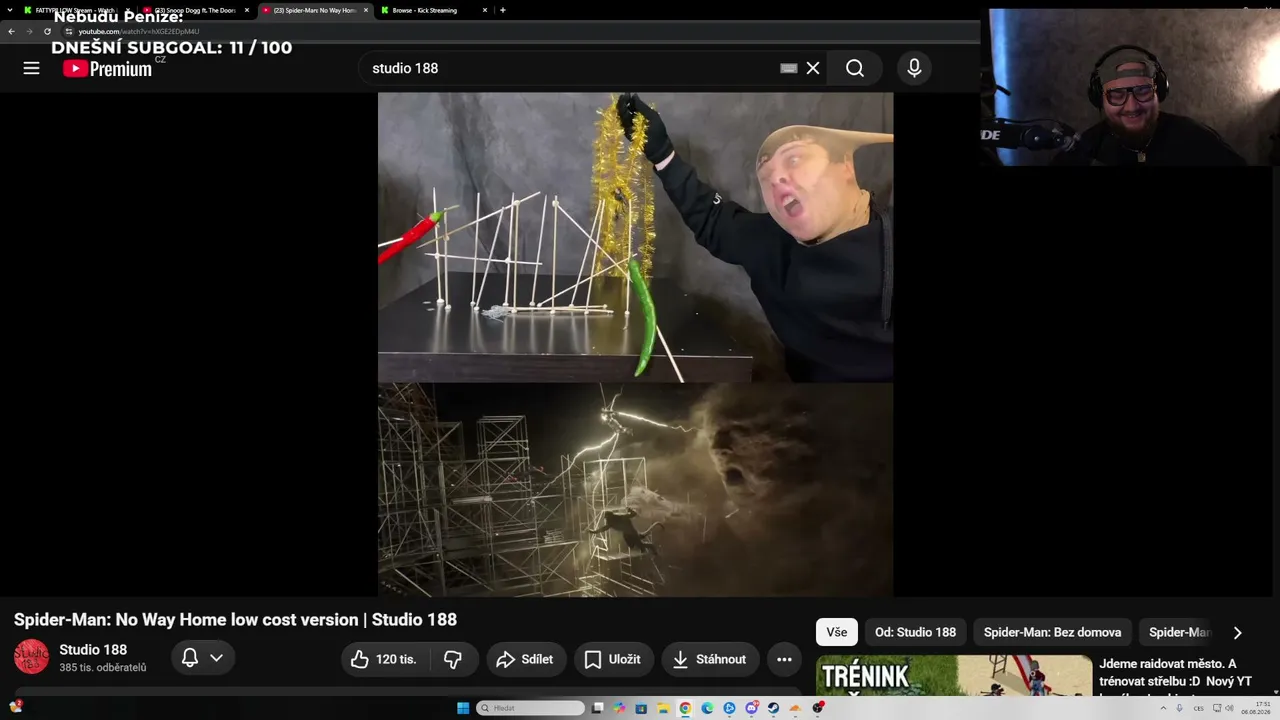This screenshot has height=720, width=1280.
Task: Select the 'Spider-Man: Bez domova' chip
Action: 1052,632
